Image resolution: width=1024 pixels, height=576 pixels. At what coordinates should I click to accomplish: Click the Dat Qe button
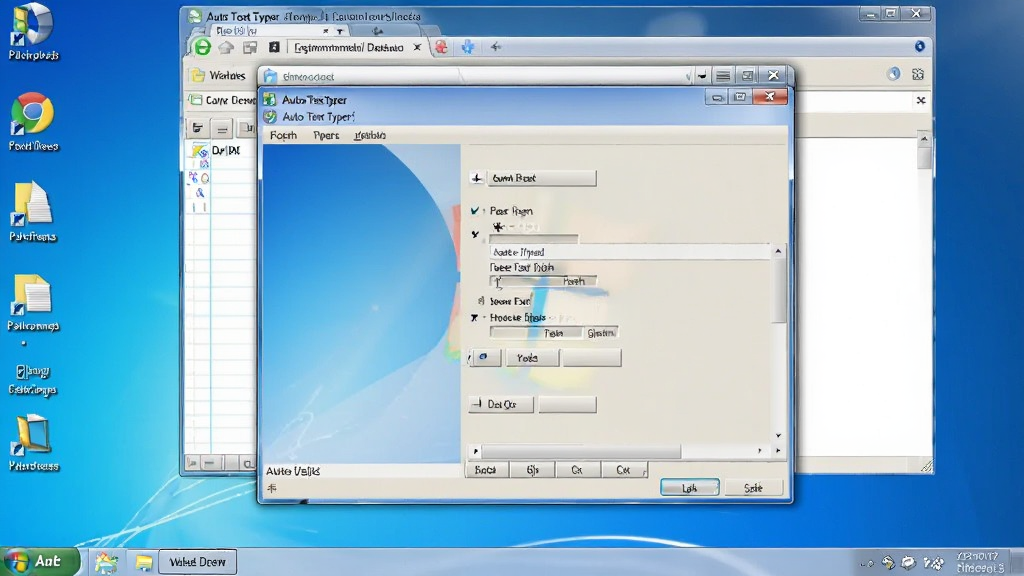click(501, 404)
